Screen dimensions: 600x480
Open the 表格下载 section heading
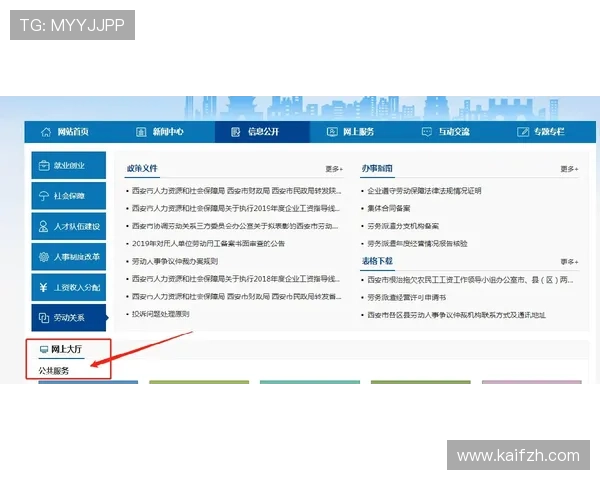(x=377, y=261)
